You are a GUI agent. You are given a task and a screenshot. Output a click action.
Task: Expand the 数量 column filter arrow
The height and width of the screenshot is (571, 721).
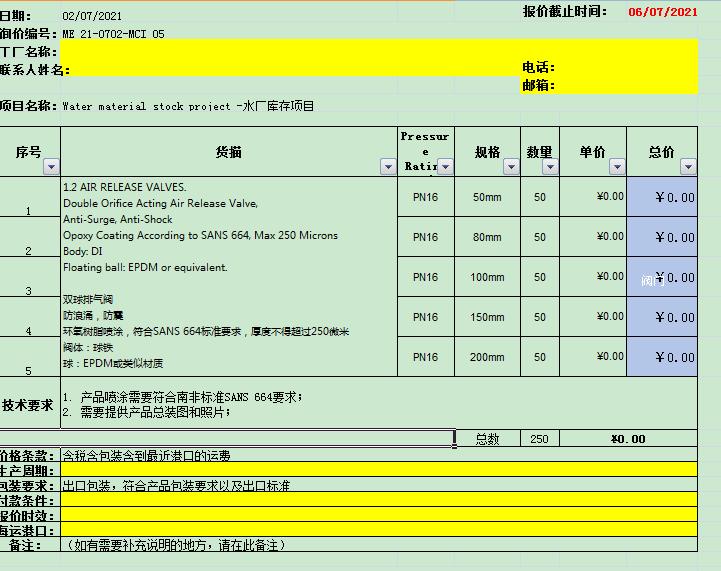point(550,167)
